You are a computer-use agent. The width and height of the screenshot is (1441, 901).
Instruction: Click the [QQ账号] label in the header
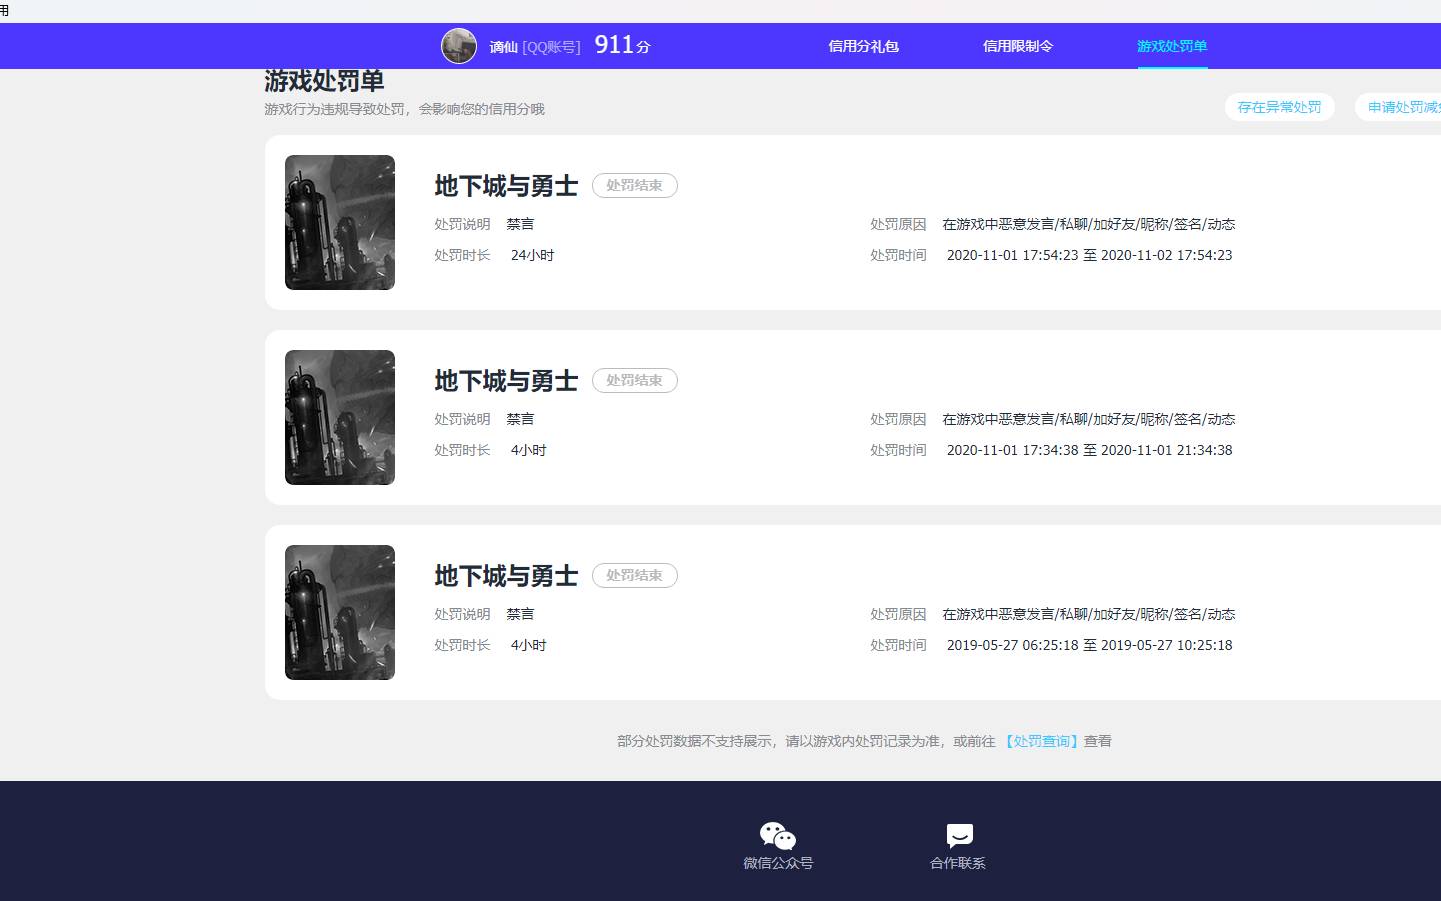551,47
